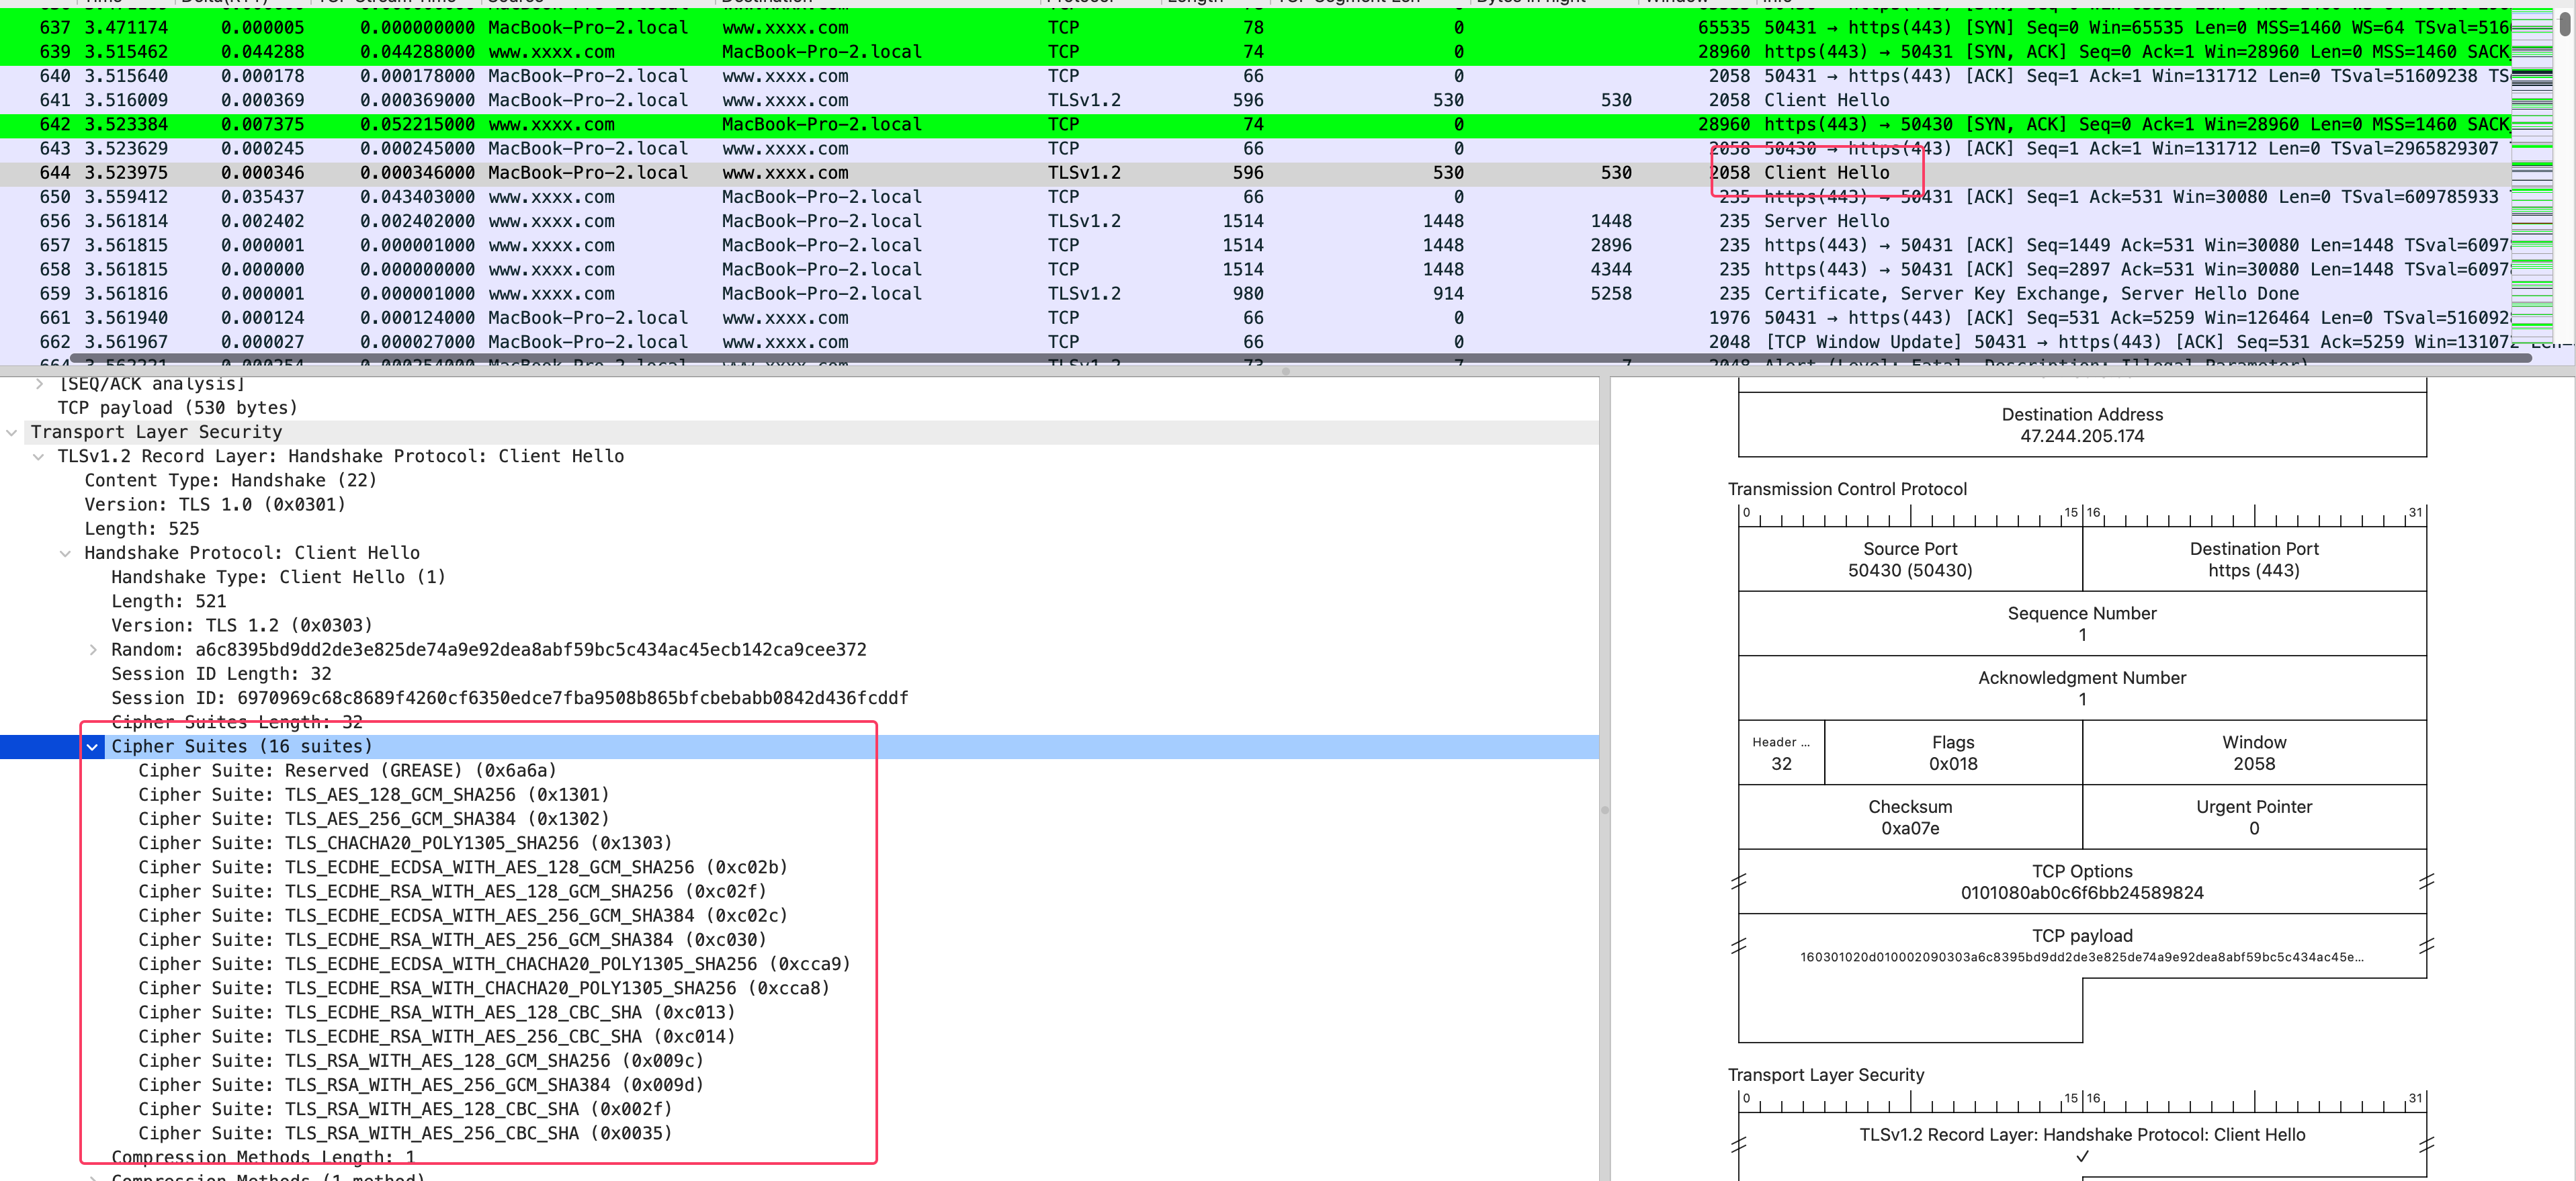This screenshot has height=1181, width=2576.
Task: Collapse the TLSv1.2 Record Layer chevron
Action: [x=39, y=457]
